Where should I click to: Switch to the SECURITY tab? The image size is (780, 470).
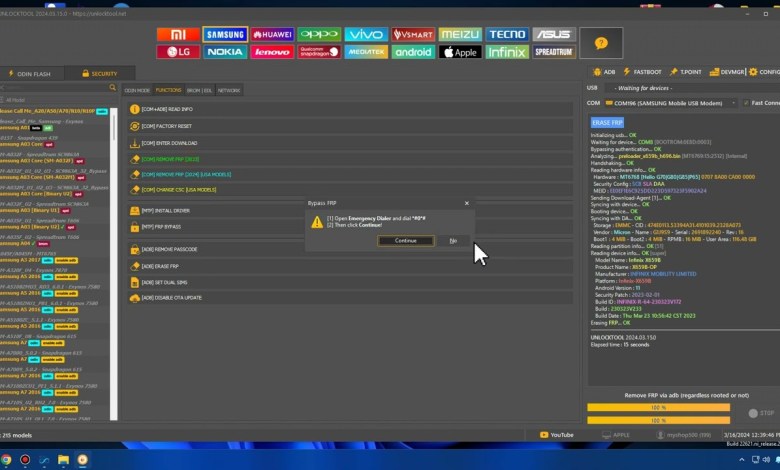[99, 74]
